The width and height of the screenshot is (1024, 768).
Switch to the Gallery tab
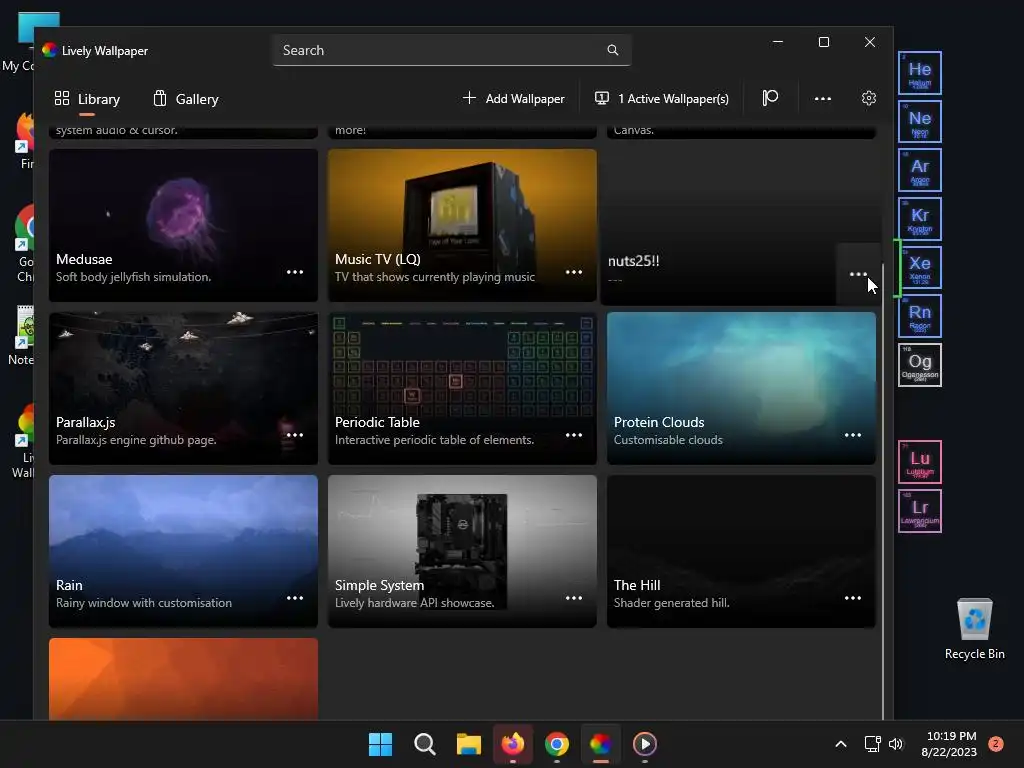pos(186,99)
